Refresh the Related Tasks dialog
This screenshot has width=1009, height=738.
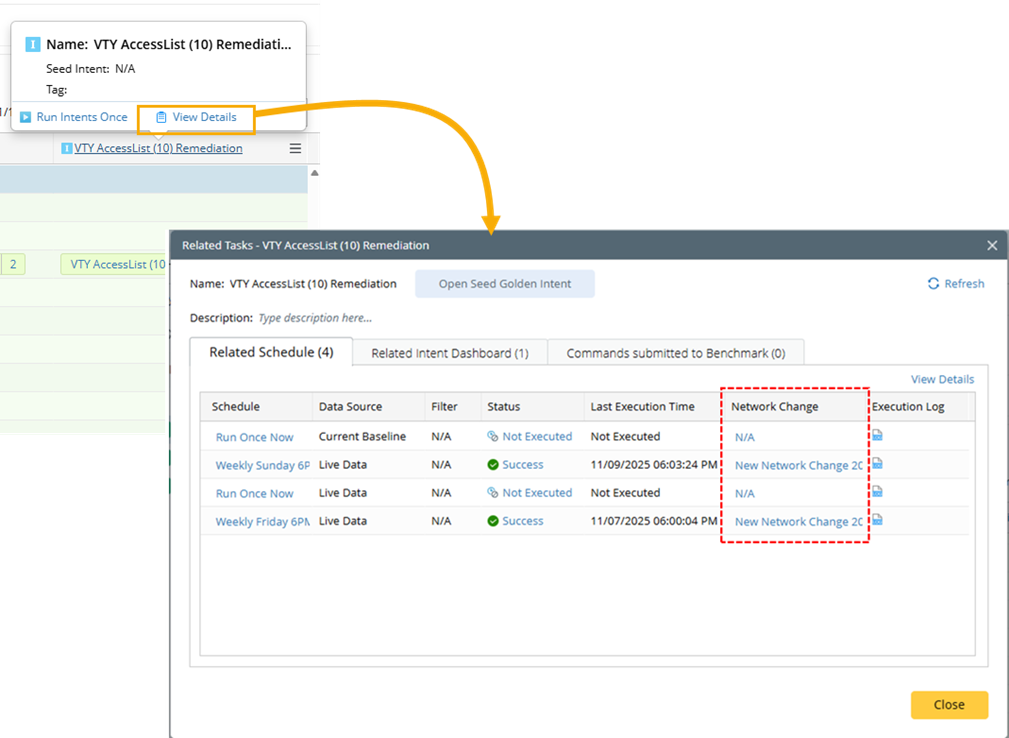click(956, 284)
